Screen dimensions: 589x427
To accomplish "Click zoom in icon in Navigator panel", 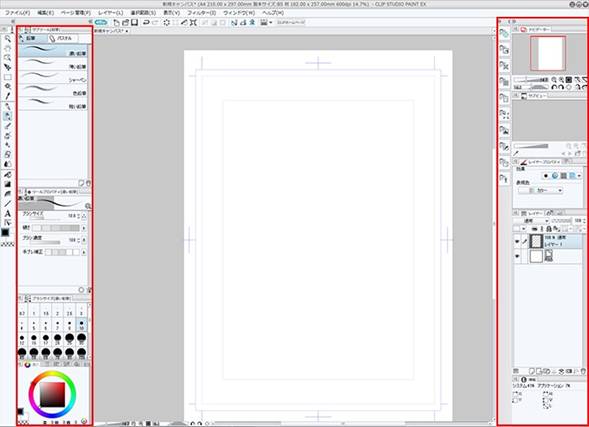I will 562,80.
